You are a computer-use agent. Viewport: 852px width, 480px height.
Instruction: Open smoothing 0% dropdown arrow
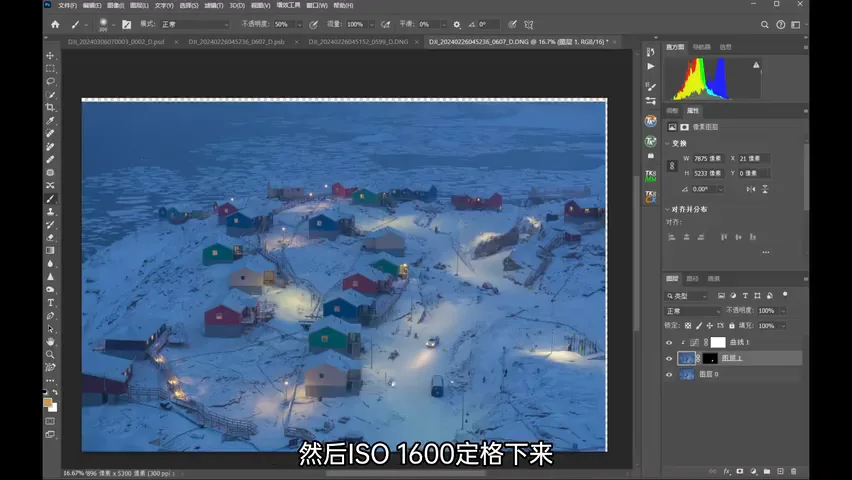444,24
